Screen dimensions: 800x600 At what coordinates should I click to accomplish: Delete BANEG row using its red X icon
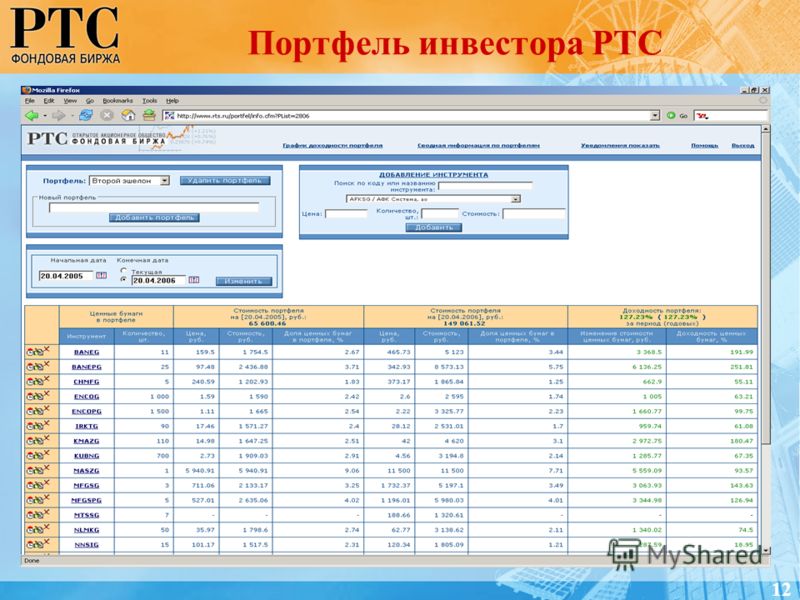pyautogui.click(x=46, y=349)
